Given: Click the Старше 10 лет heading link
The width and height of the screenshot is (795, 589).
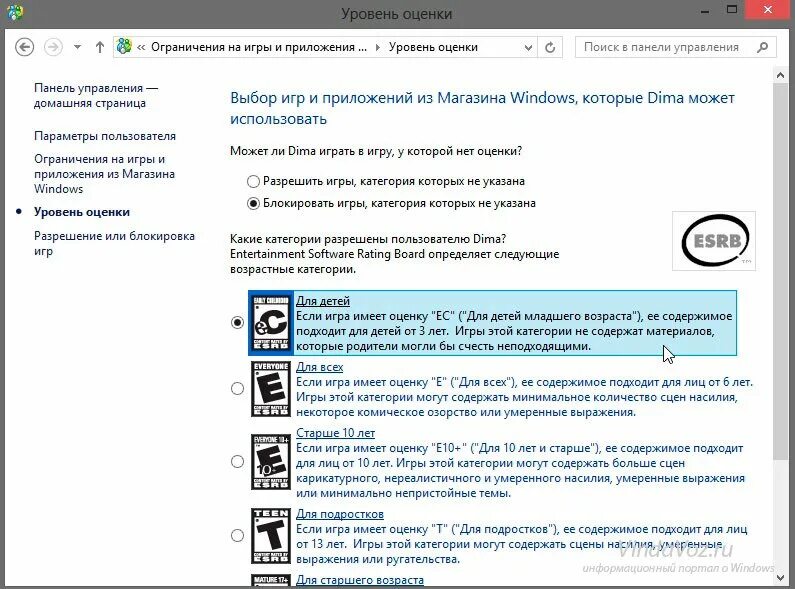Looking at the screenshot, I should tap(335, 433).
